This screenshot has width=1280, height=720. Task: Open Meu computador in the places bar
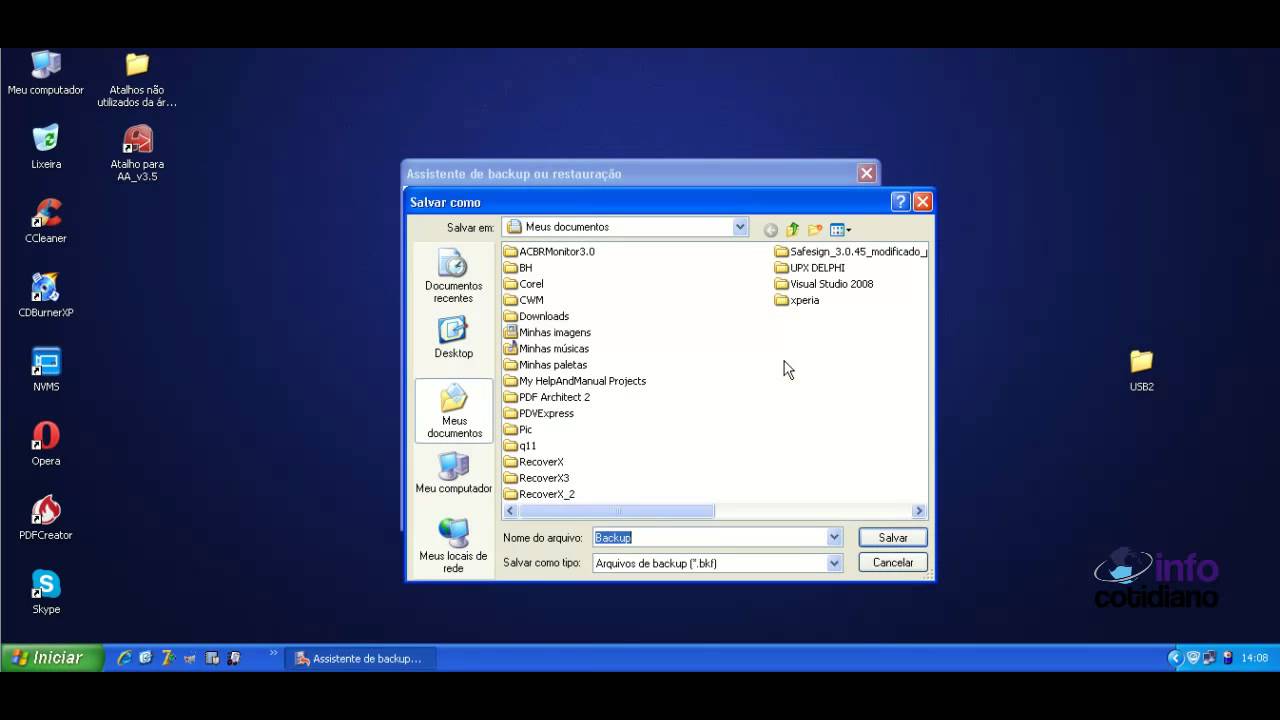(453, 472)
